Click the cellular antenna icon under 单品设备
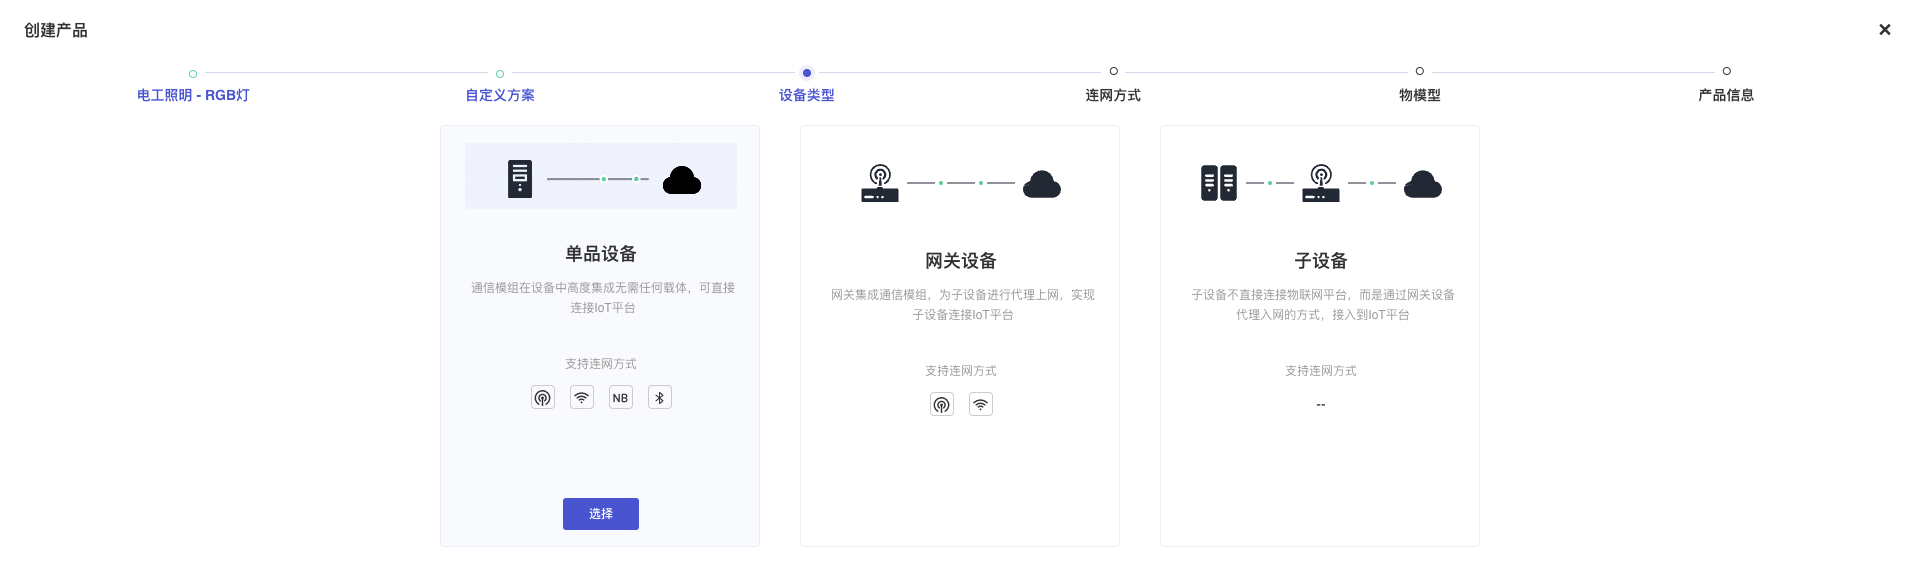 tap(542, 398)
